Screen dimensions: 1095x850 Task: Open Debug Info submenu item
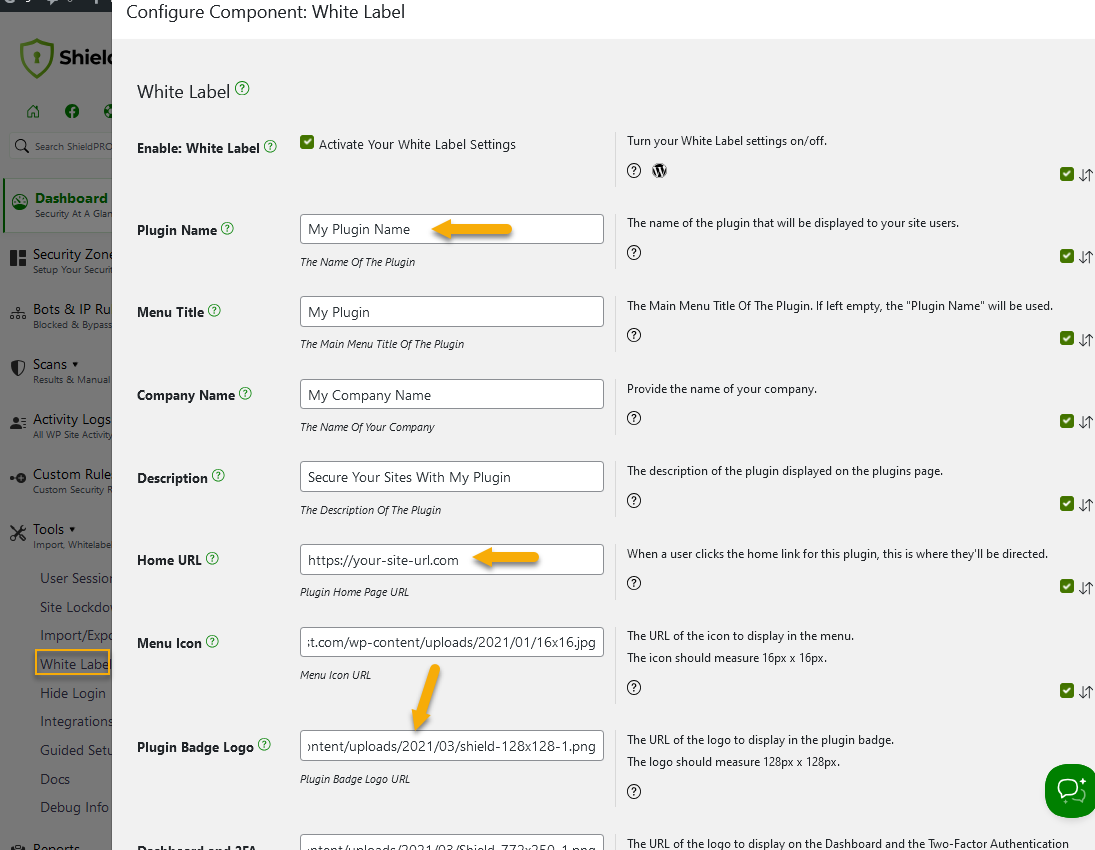(73, 807)
